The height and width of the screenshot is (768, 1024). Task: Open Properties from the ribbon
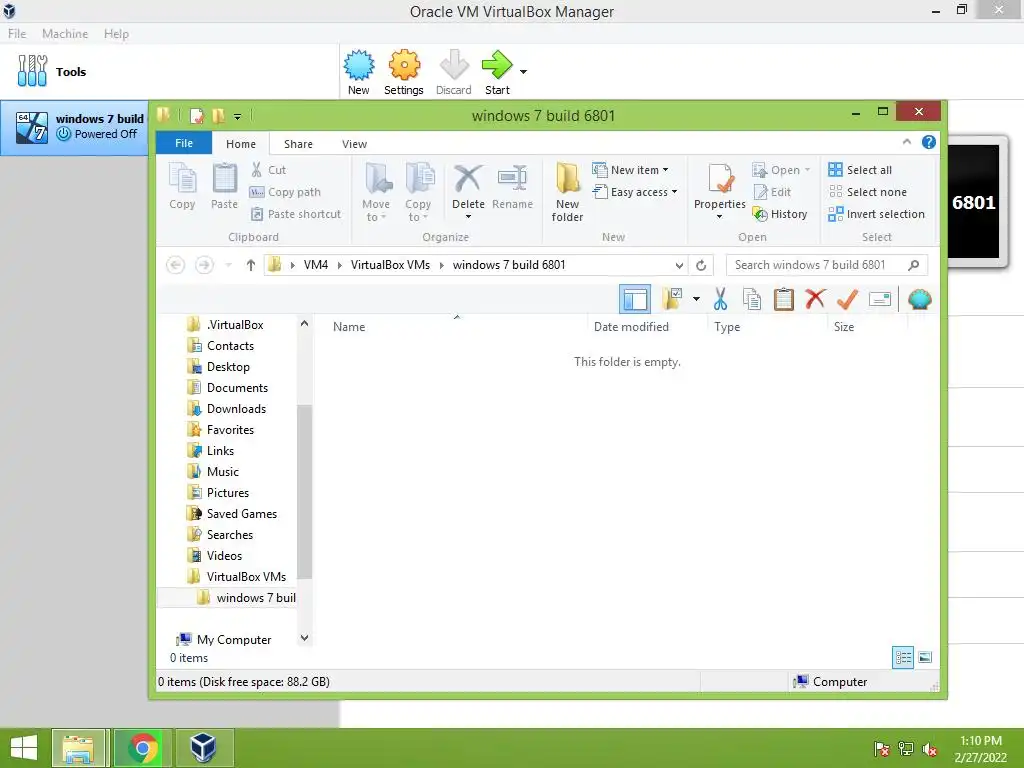click(x=720, y=193)
